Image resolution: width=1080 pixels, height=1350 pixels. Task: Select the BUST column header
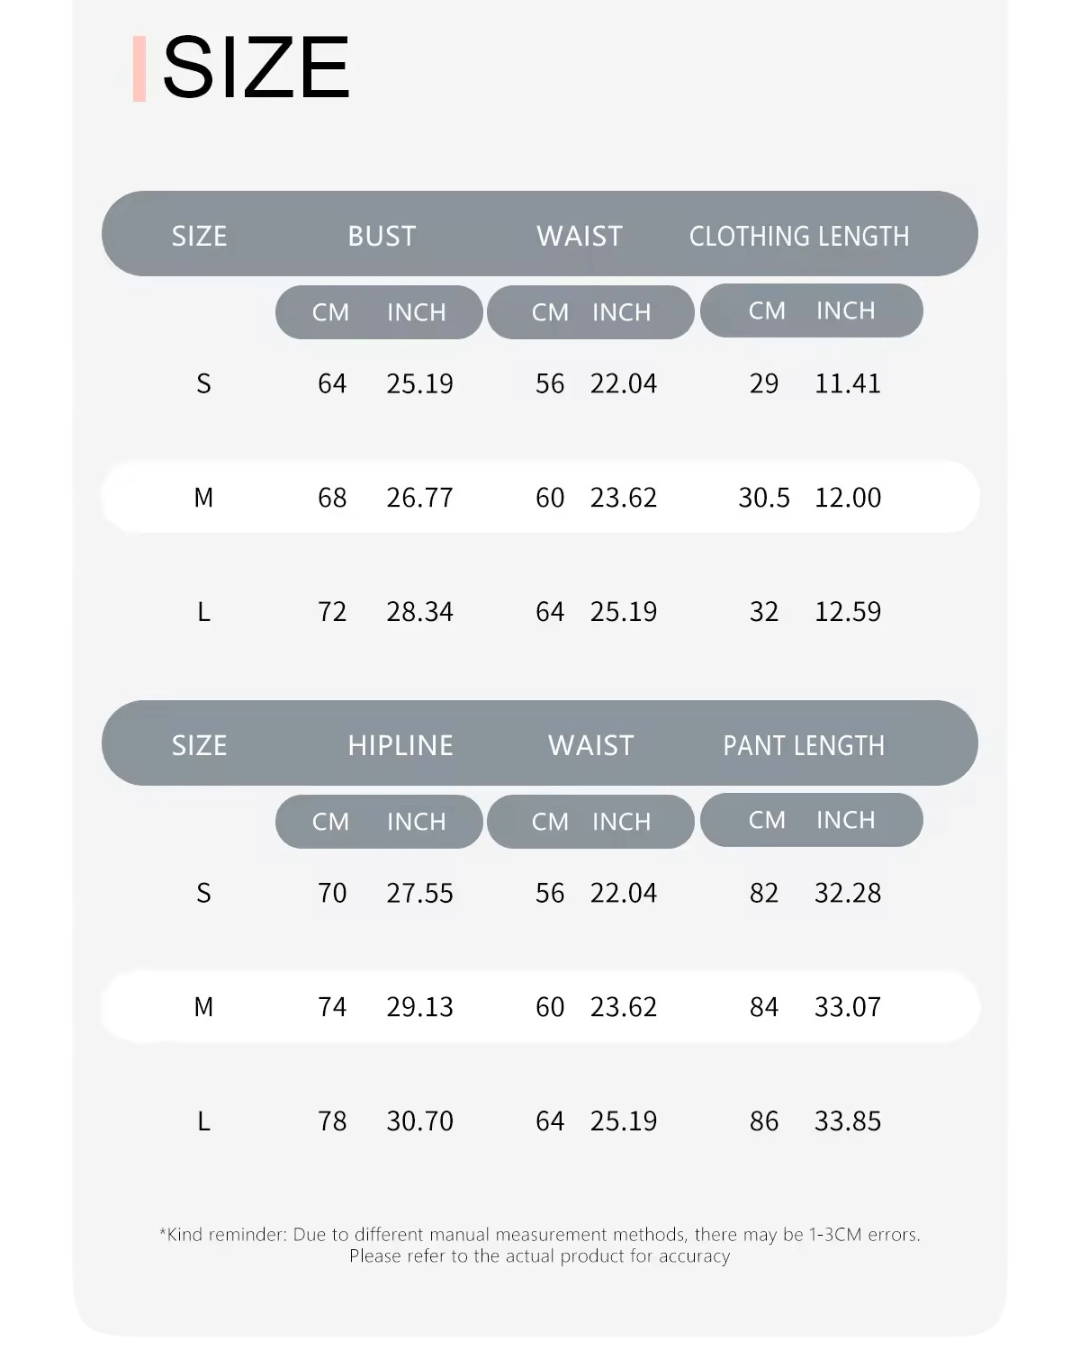(382, 236)
